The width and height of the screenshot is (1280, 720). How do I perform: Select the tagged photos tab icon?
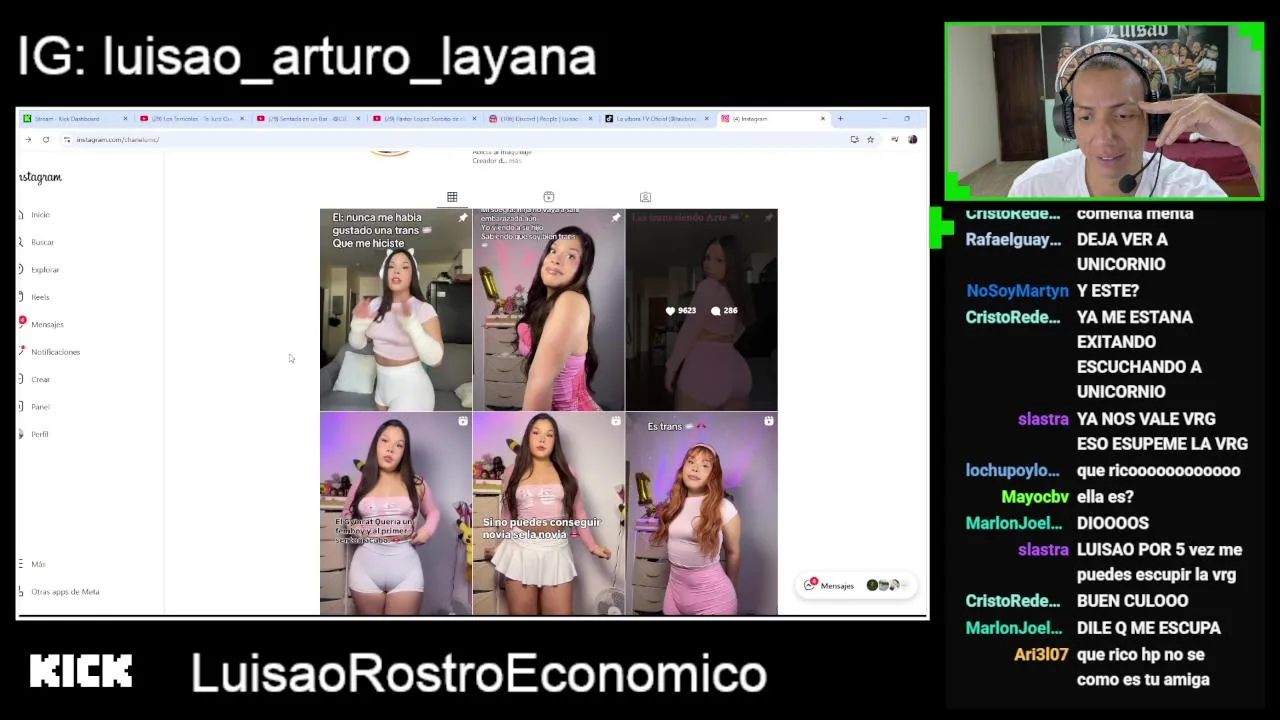(x=645, y=197)
